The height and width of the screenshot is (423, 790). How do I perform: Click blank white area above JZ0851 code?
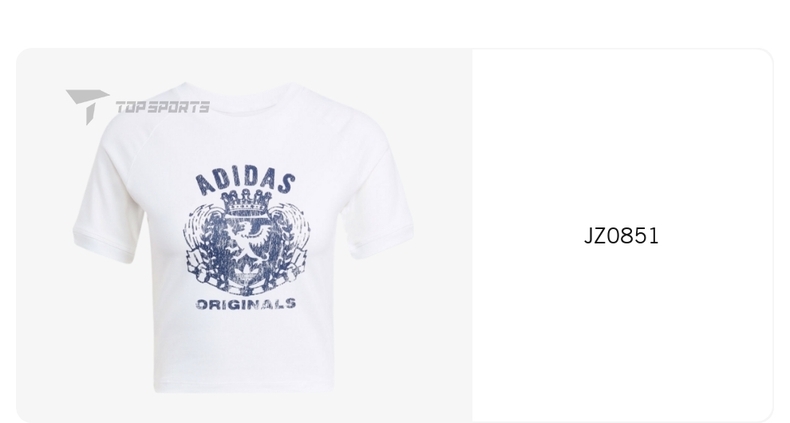click(x=621, y=136)
